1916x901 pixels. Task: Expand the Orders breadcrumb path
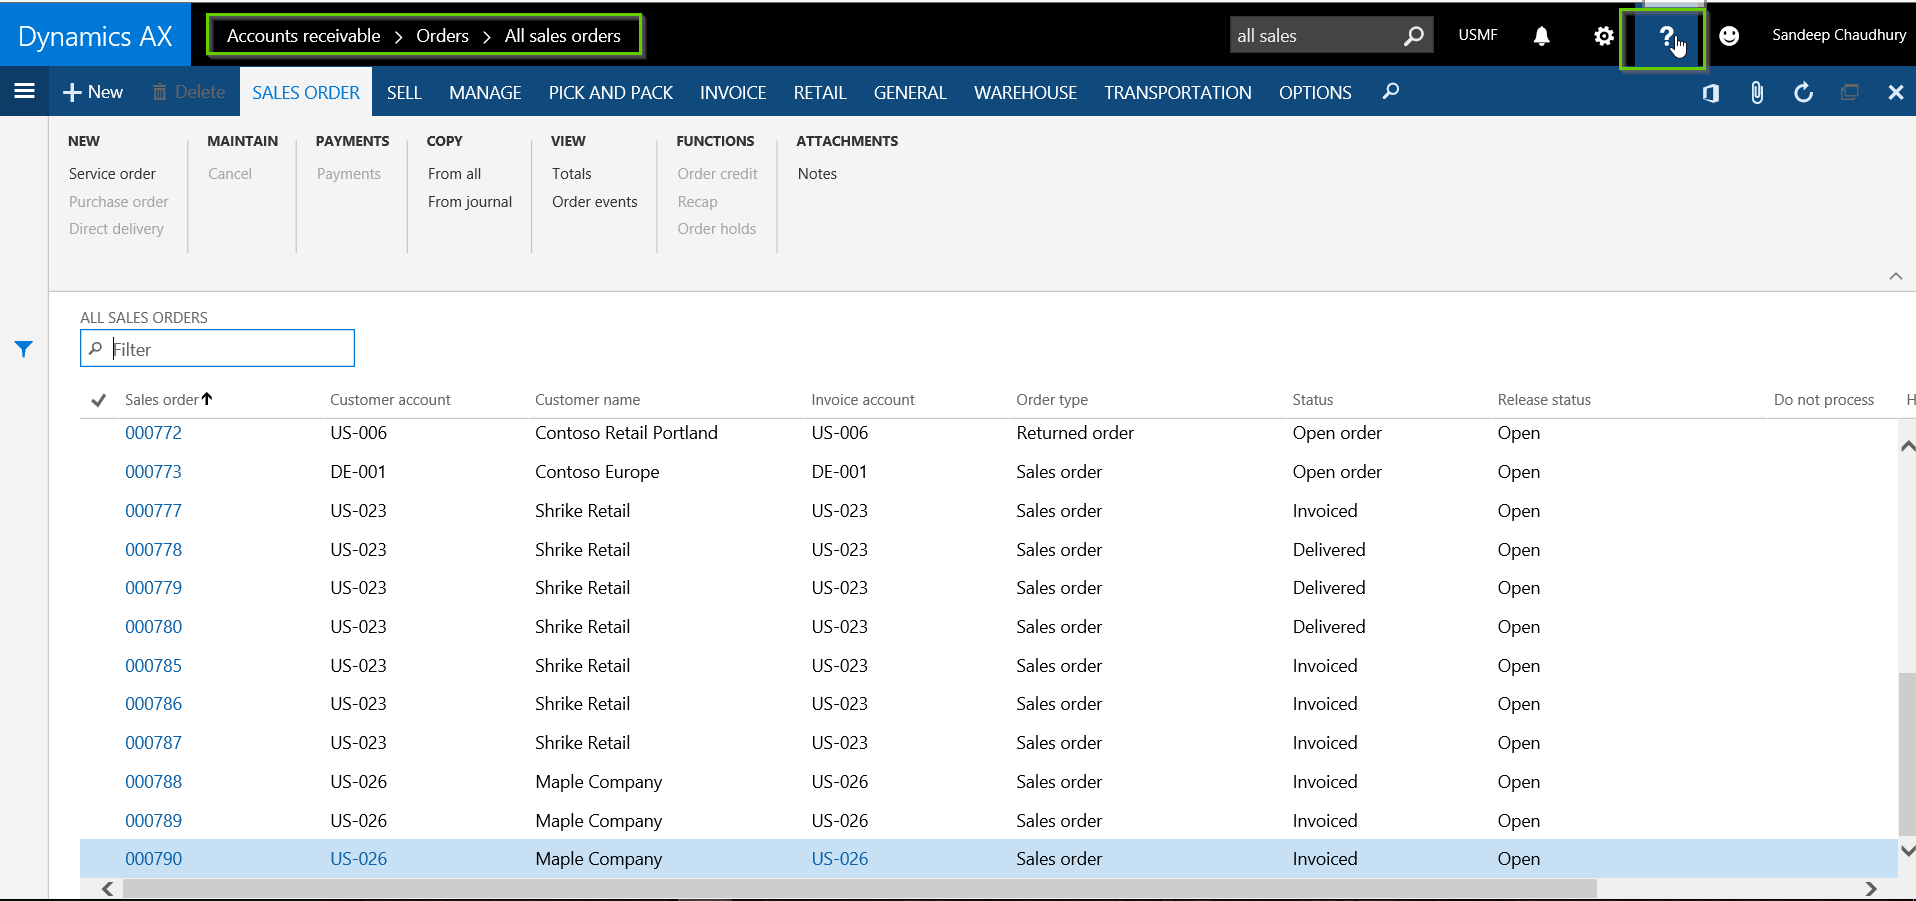[442, 36]
